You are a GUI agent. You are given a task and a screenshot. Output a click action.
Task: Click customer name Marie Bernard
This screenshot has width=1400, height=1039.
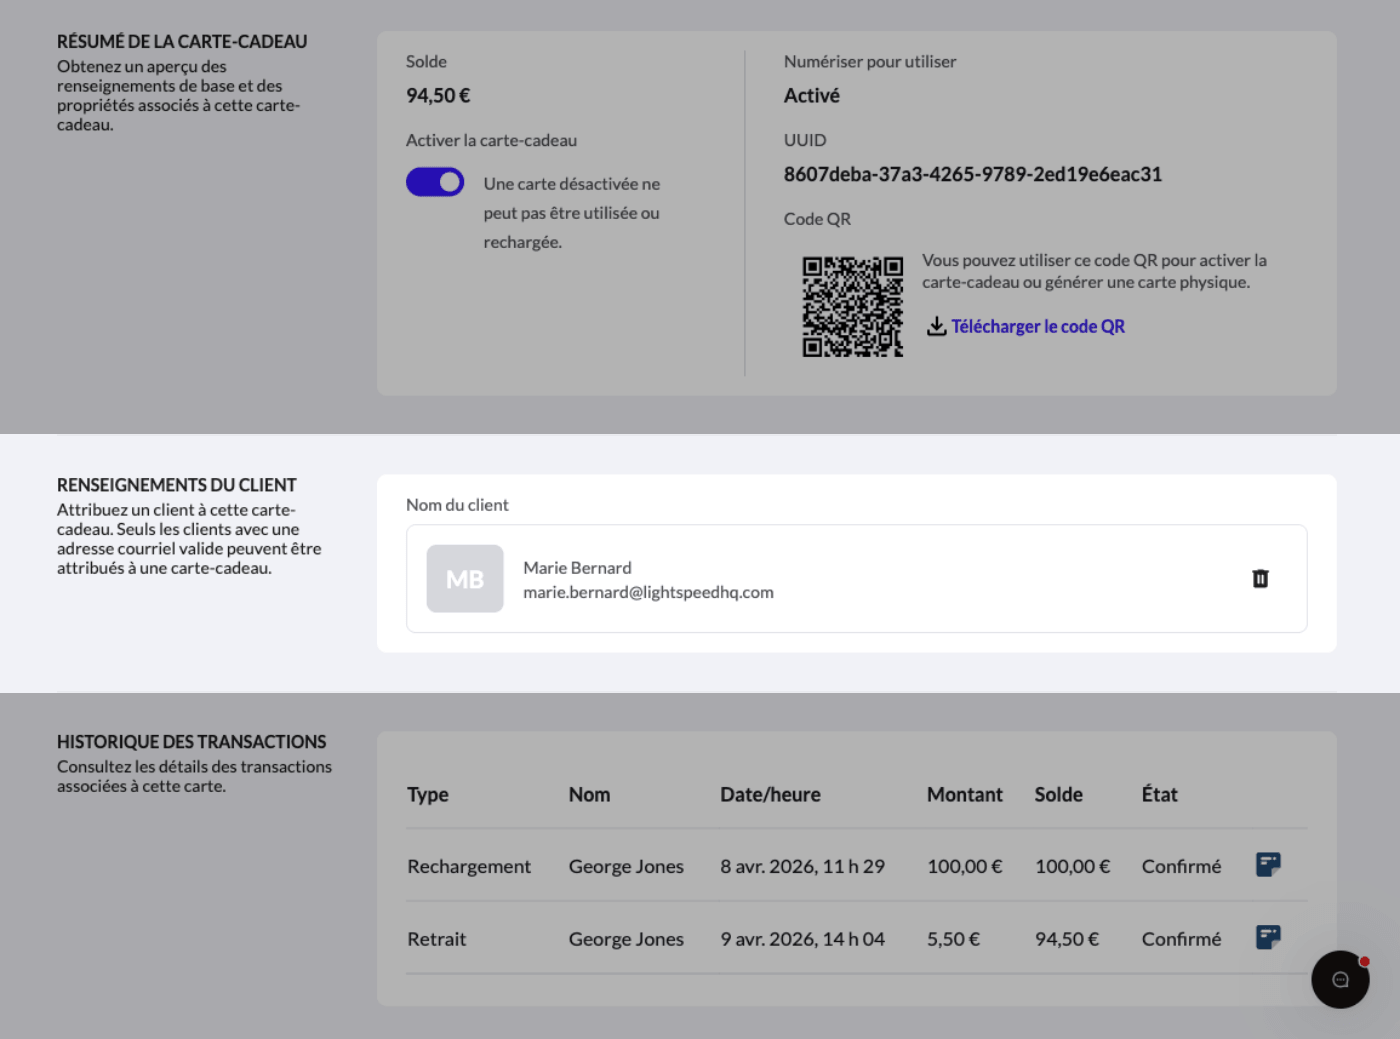[577, 568]
